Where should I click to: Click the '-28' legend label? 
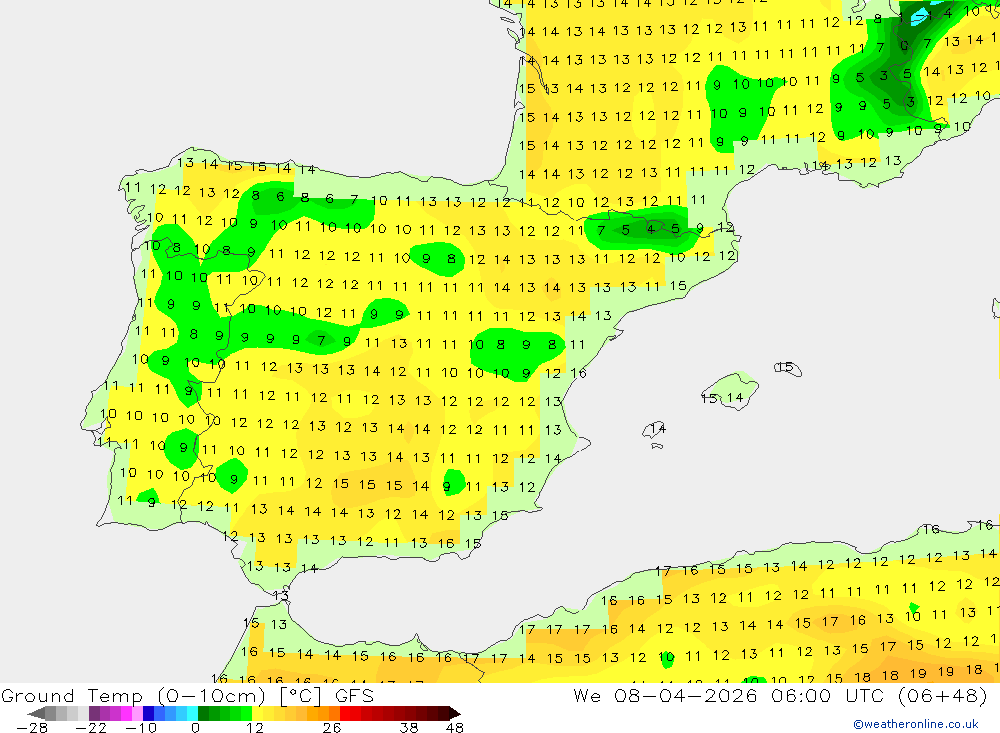pyautogui.click(x=32, y=727)
